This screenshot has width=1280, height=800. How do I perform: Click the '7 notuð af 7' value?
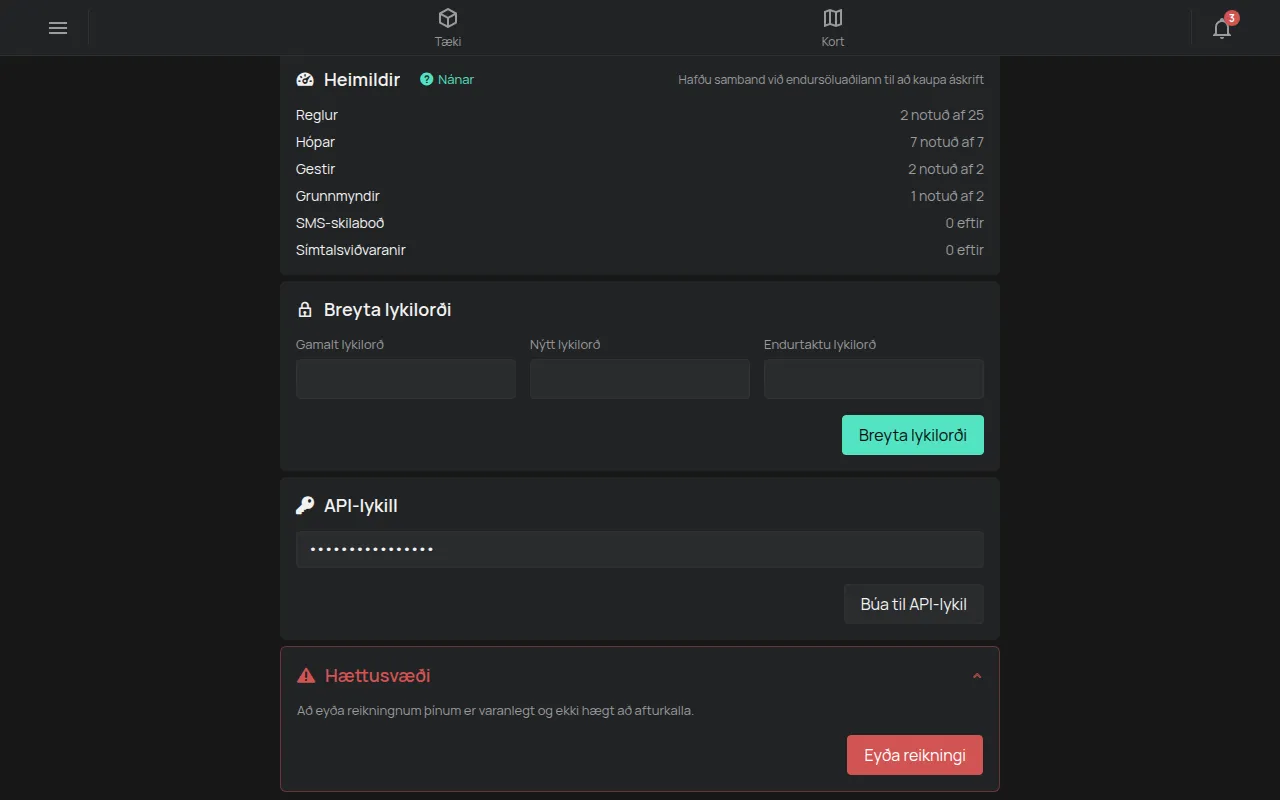[947, 142]
